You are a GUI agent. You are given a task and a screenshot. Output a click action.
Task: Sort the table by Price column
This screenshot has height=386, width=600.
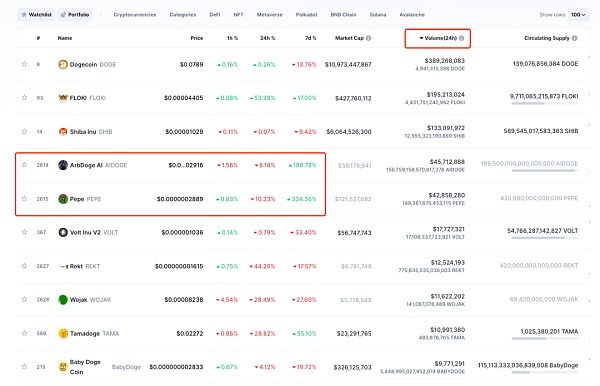point(197,38)
